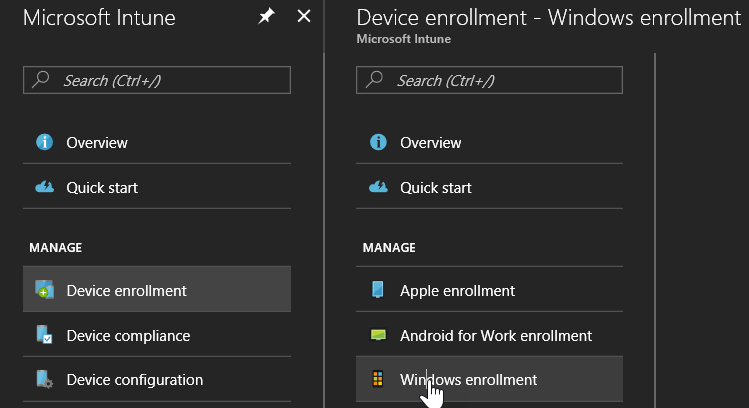
Task: Click the Android for Work enrollment icon
Action: click(x=378, y=336)
